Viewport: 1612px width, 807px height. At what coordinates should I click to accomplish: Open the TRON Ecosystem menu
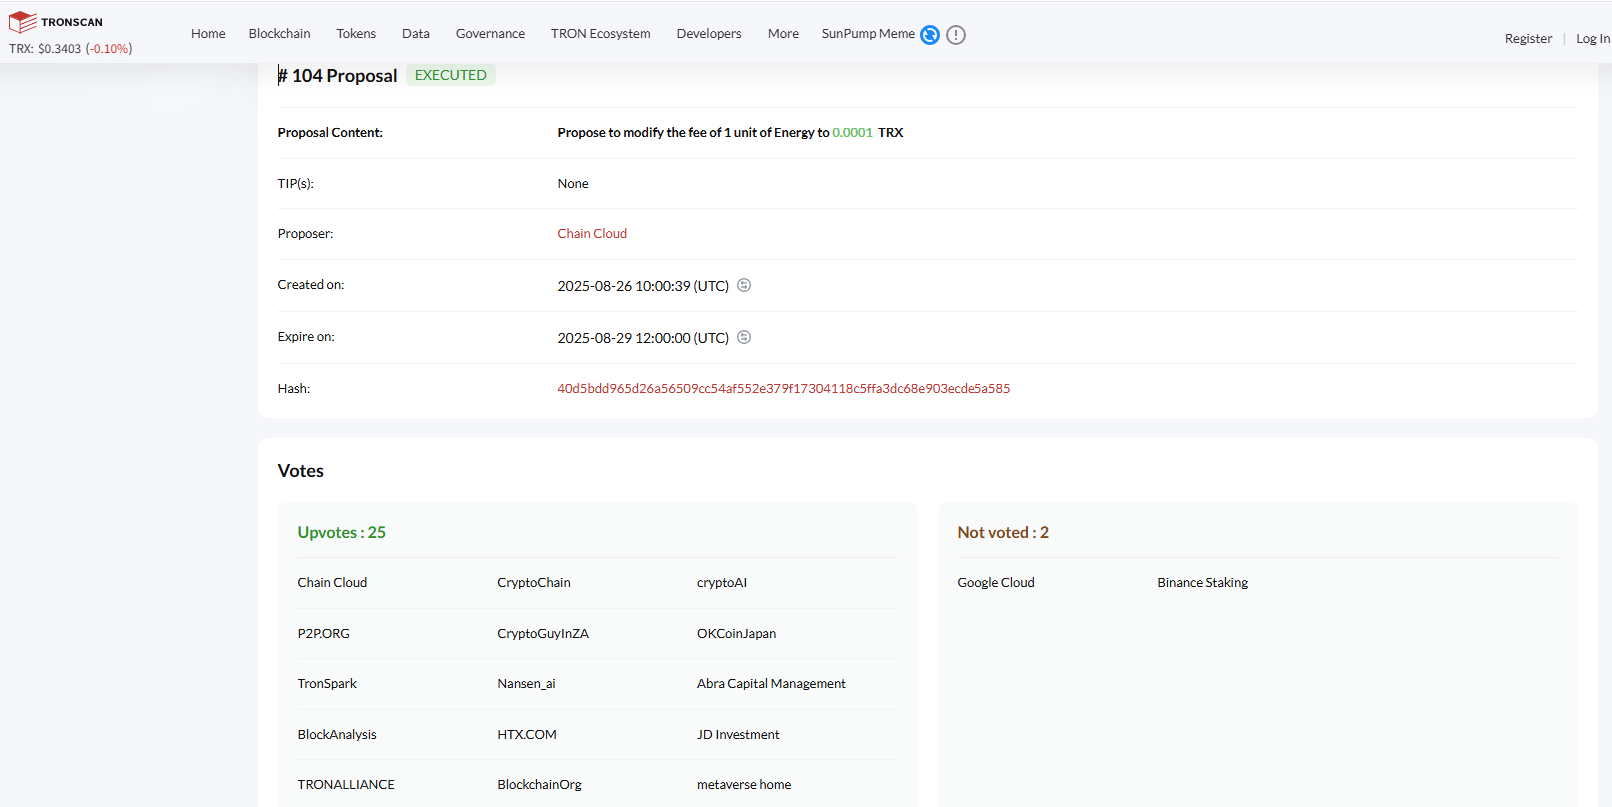click(600, 34)
